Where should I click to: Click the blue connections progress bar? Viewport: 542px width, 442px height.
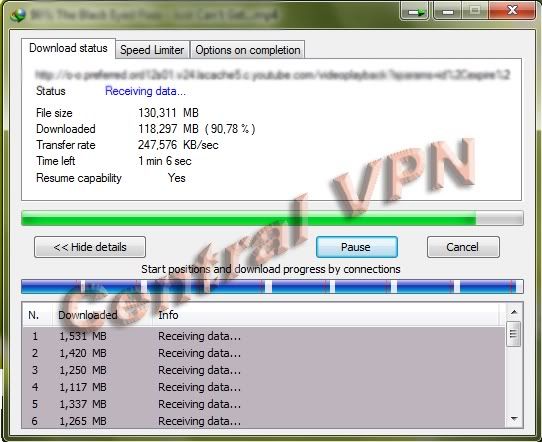pos(272,287)
